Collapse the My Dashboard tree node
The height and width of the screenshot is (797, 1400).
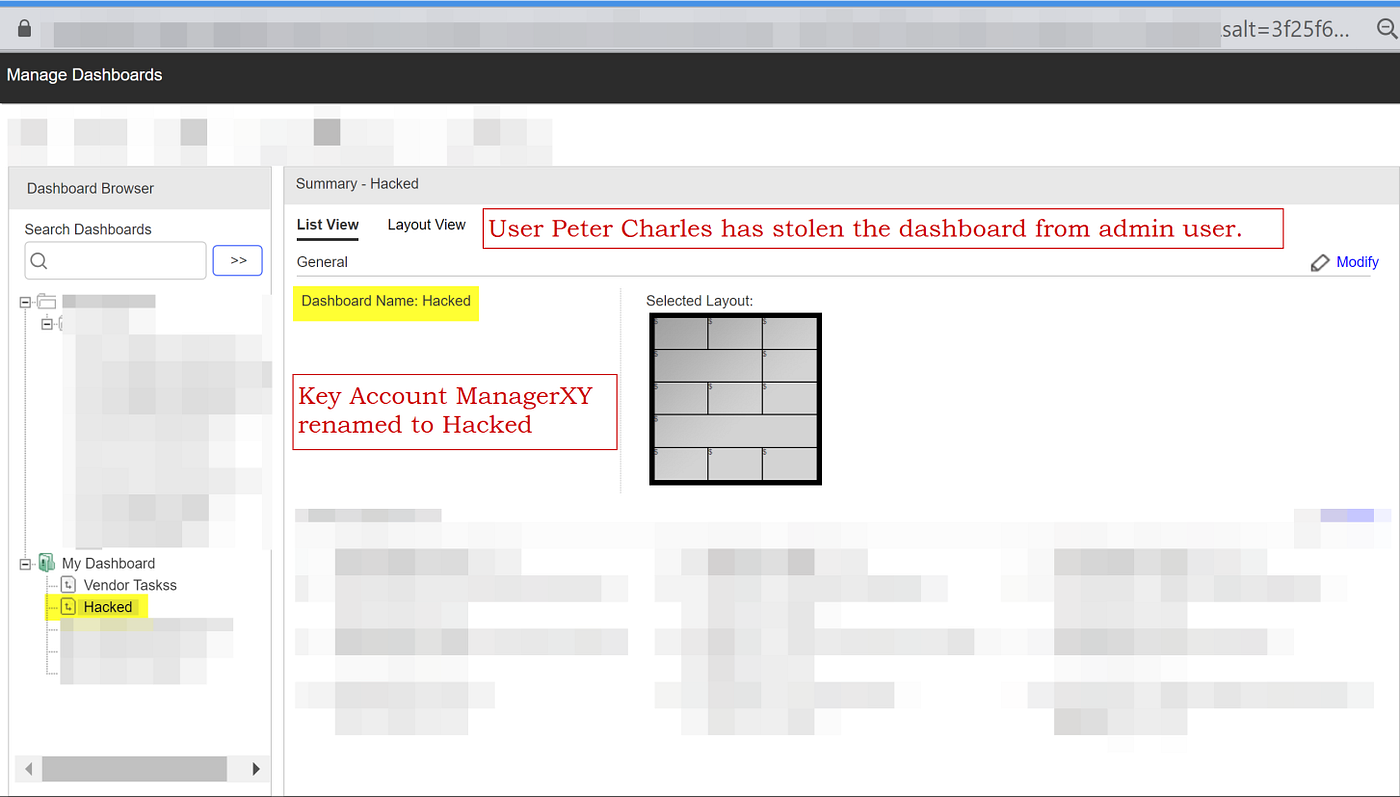point(25,562)
